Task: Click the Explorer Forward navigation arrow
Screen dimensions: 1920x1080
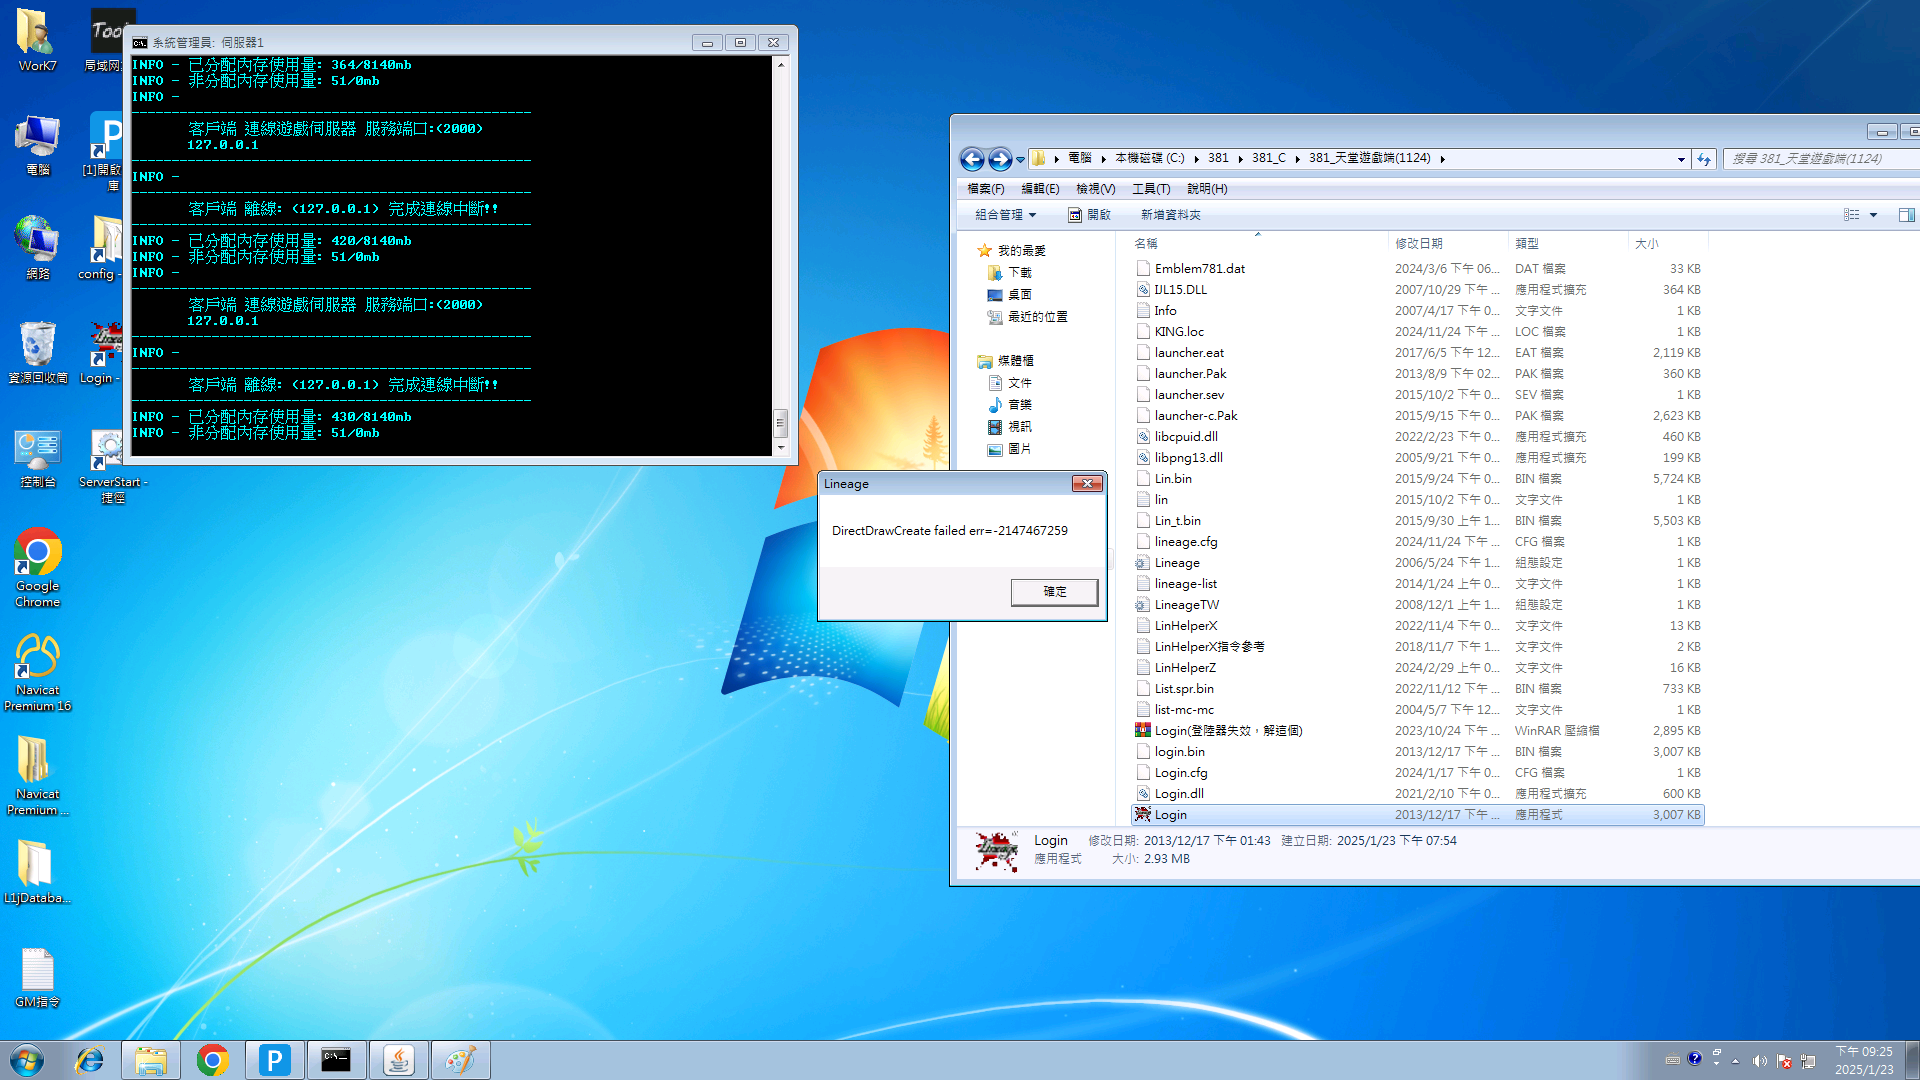Action: [999, 159]
